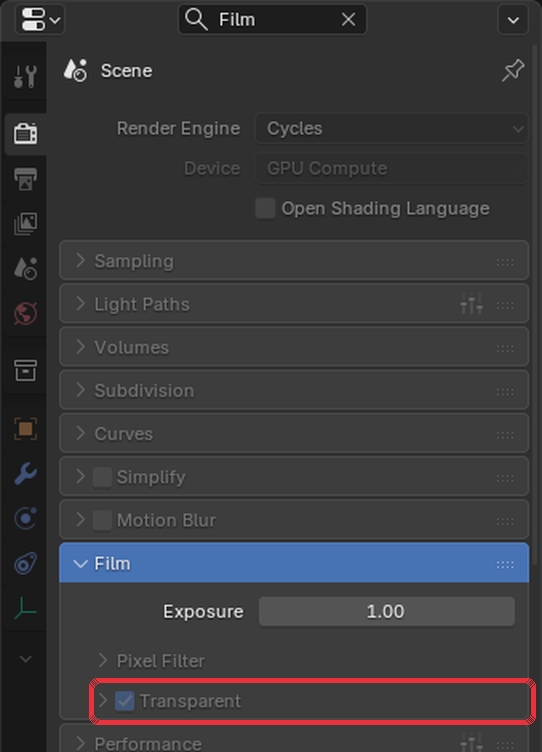This screenshot has height=752, width=542.
Task: Open the properties options dropdown arrow
Action: pyautogui.click(x=513, y=20)
